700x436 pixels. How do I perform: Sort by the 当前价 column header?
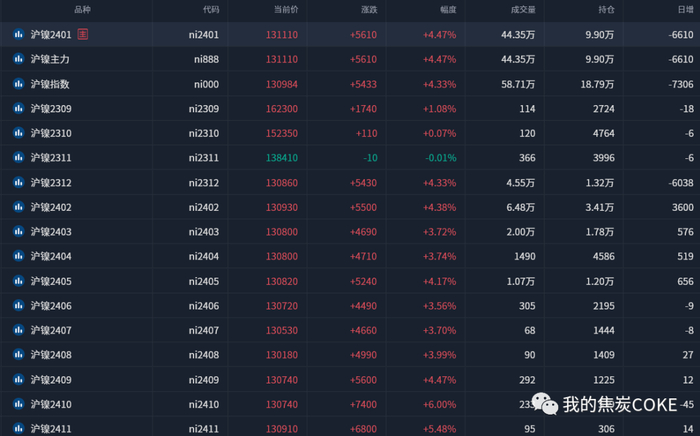click(286, 9)
